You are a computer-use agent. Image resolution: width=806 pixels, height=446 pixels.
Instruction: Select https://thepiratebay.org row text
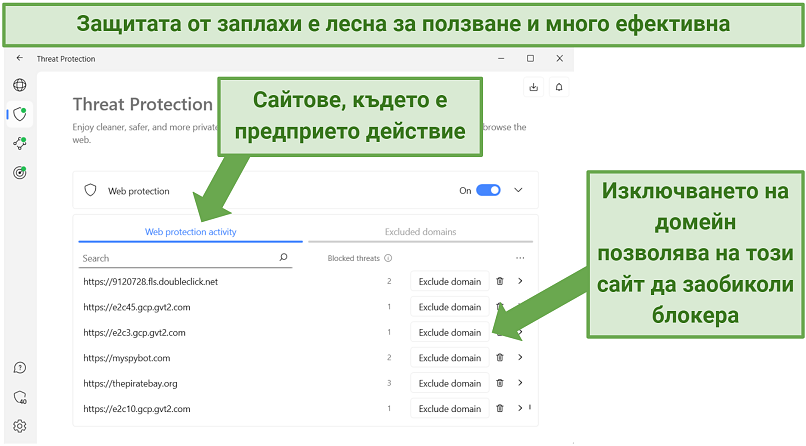pyautogui.click(x=130, y=383)
